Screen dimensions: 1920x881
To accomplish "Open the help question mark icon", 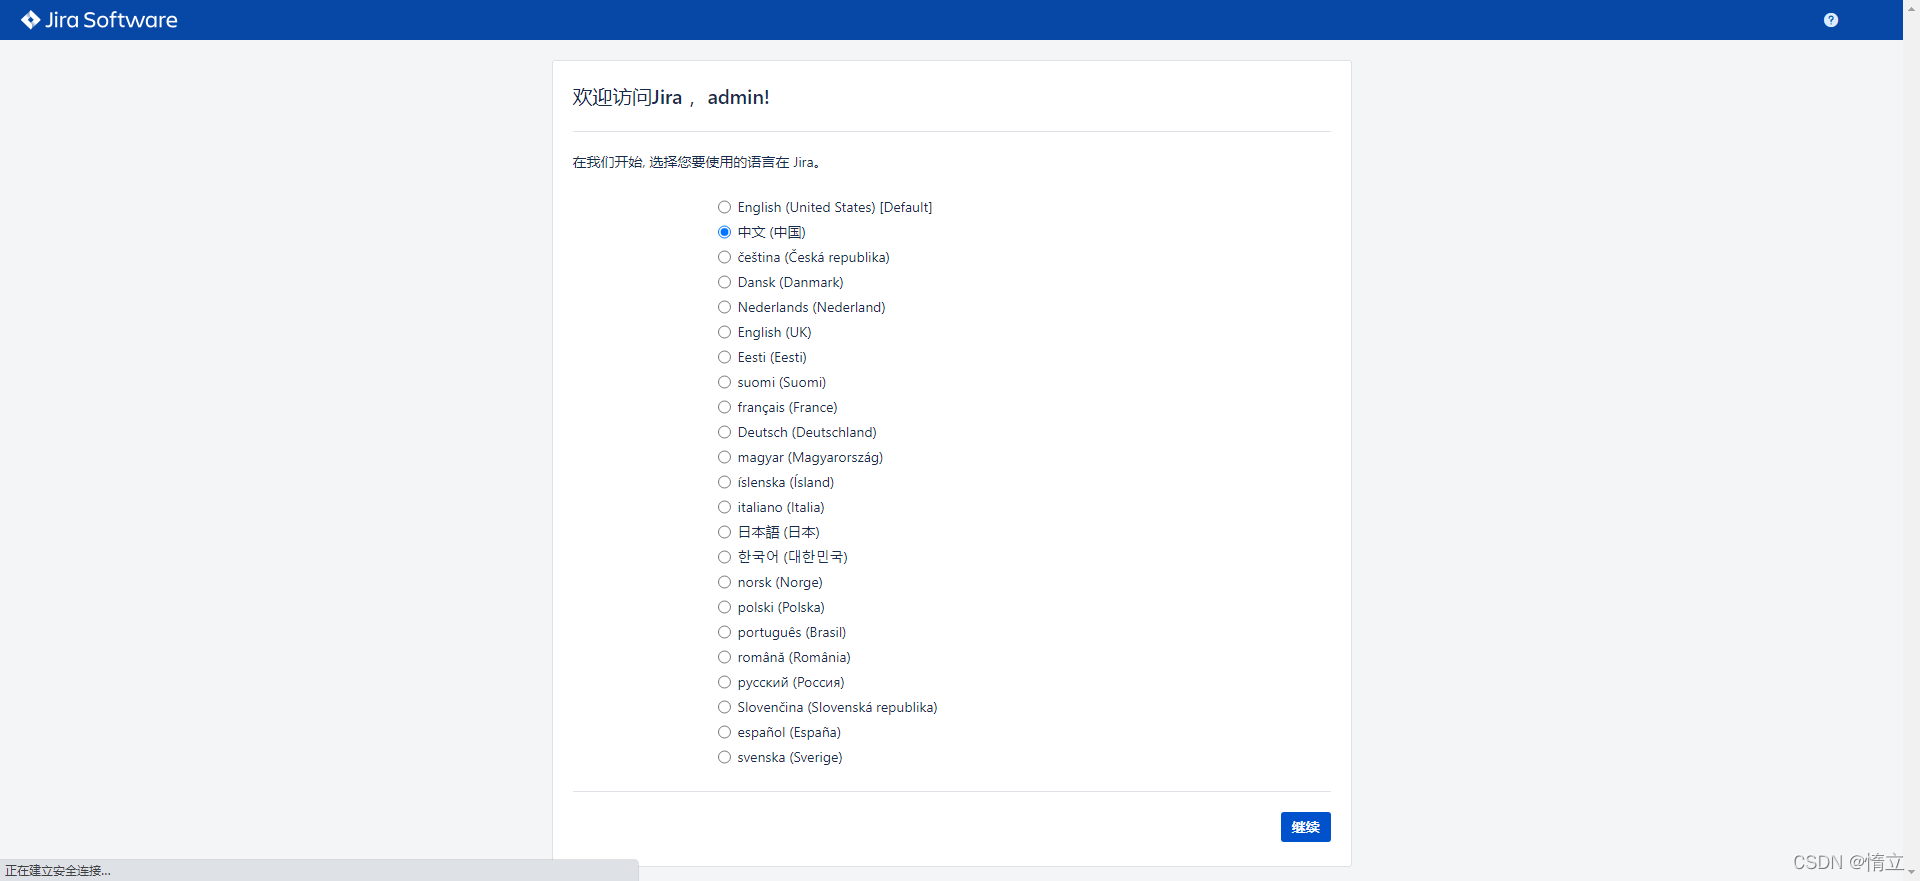I will point(1831,20).
